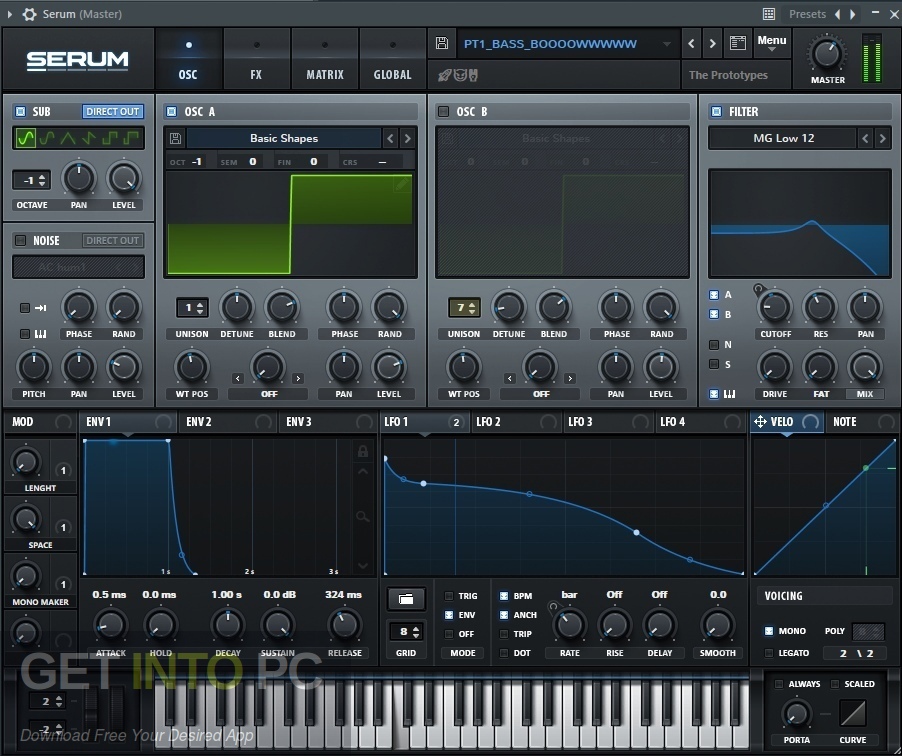This screenshot has height=756, width=902.
Task: Open the preset name dropdown arrow
Action: (666, 44)
